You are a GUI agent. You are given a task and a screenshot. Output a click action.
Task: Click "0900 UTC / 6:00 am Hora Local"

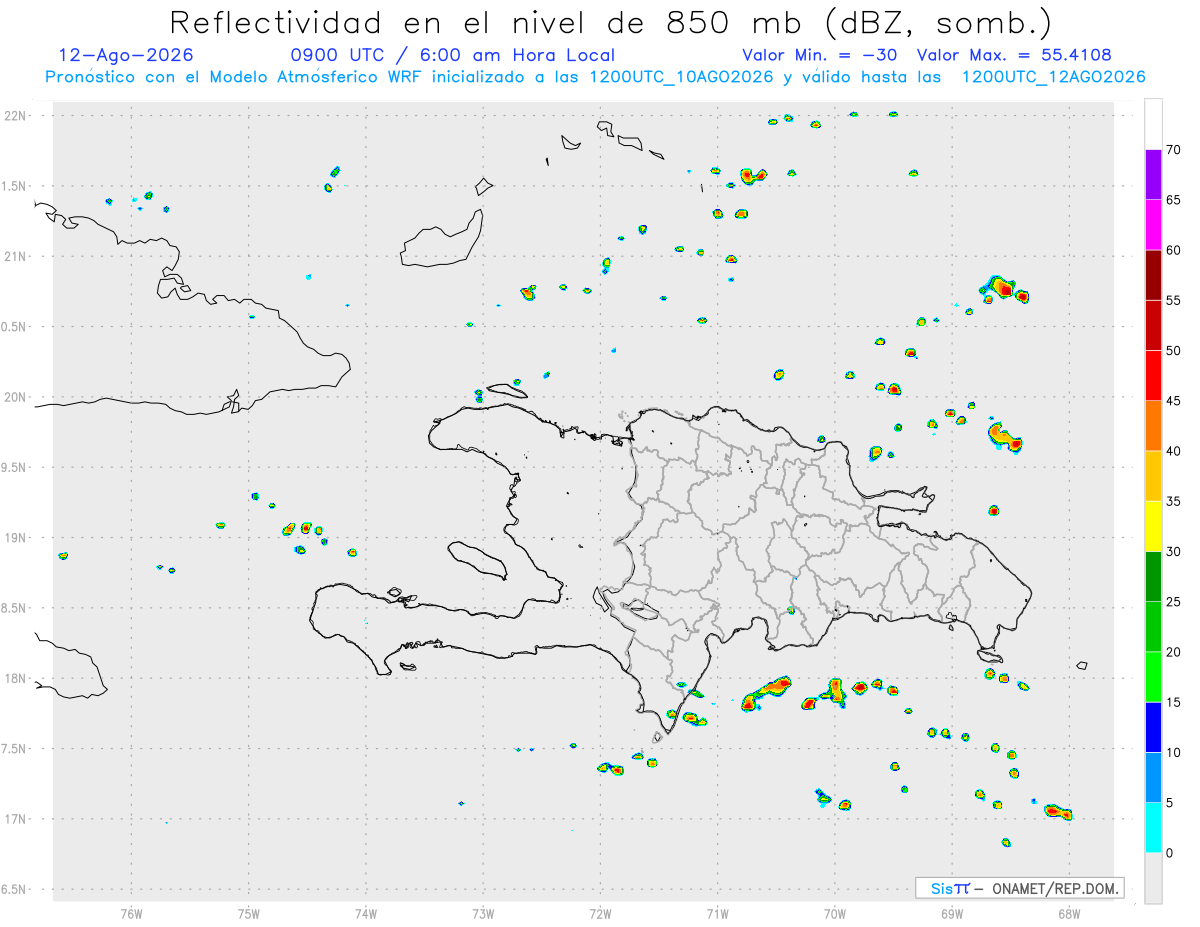453,55
